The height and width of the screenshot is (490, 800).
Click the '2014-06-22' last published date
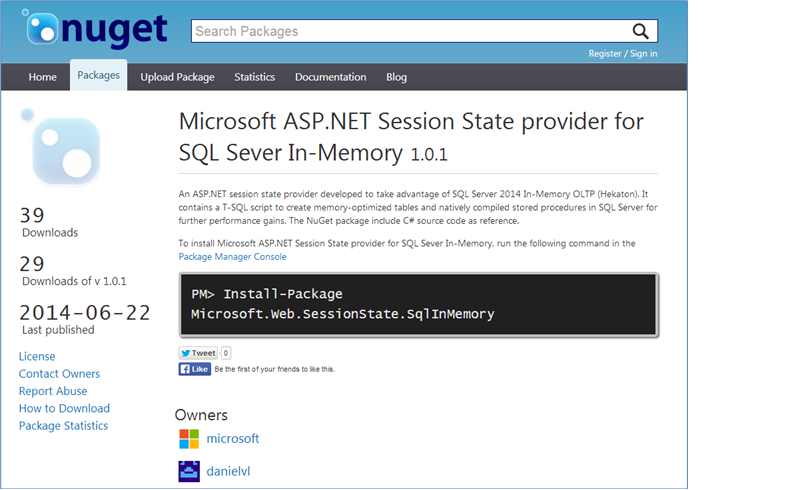coord(85,312)
